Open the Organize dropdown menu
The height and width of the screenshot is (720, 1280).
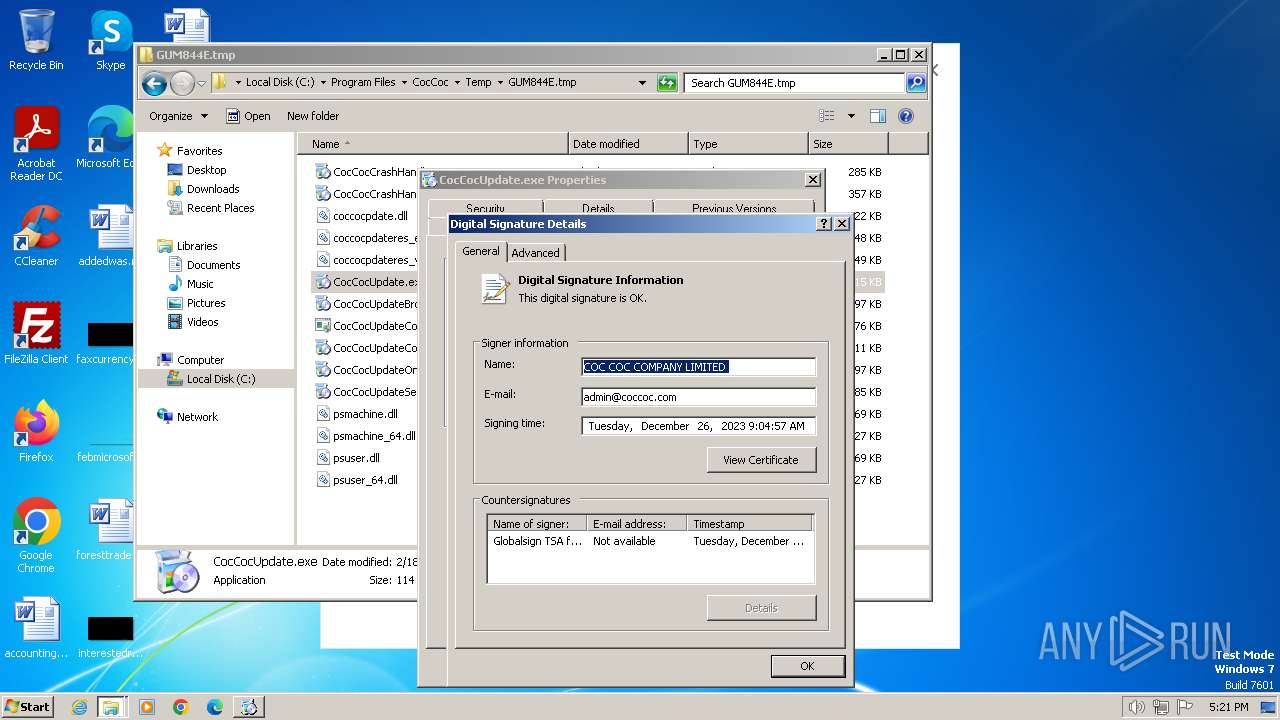pyautogui.click(x=178, y=116)
